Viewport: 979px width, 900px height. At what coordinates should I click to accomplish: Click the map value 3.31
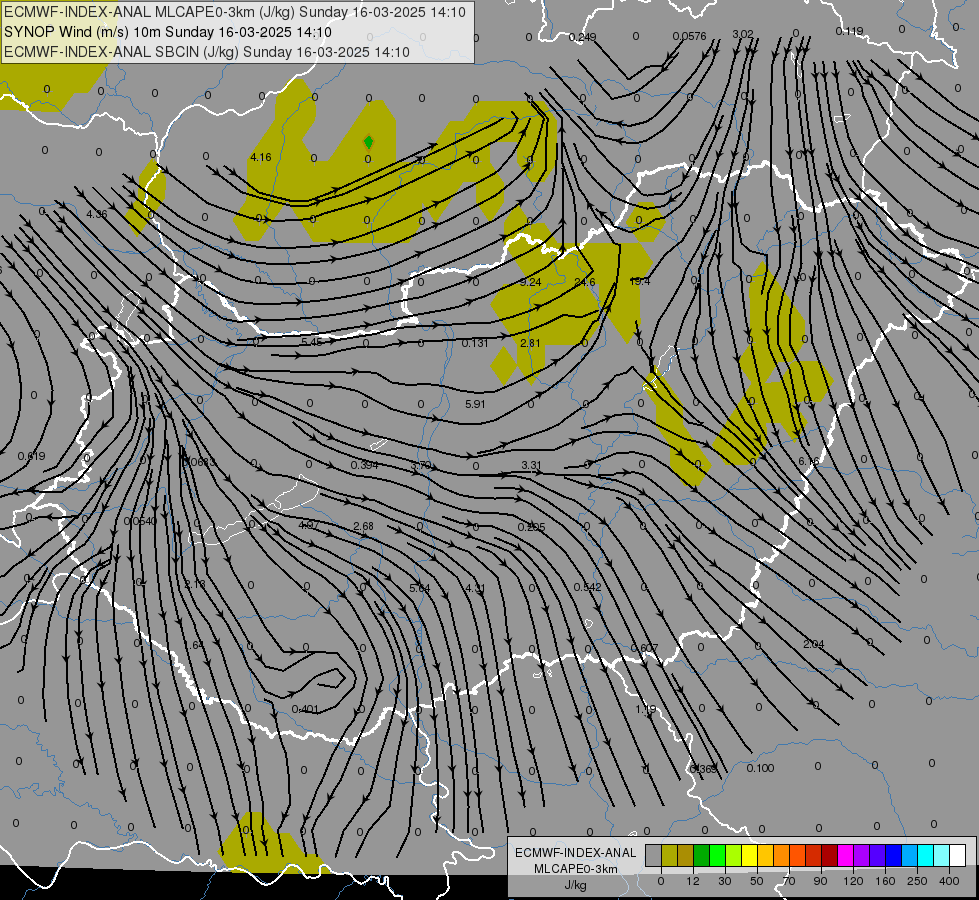pyautogui.click(x=531, y=465)
